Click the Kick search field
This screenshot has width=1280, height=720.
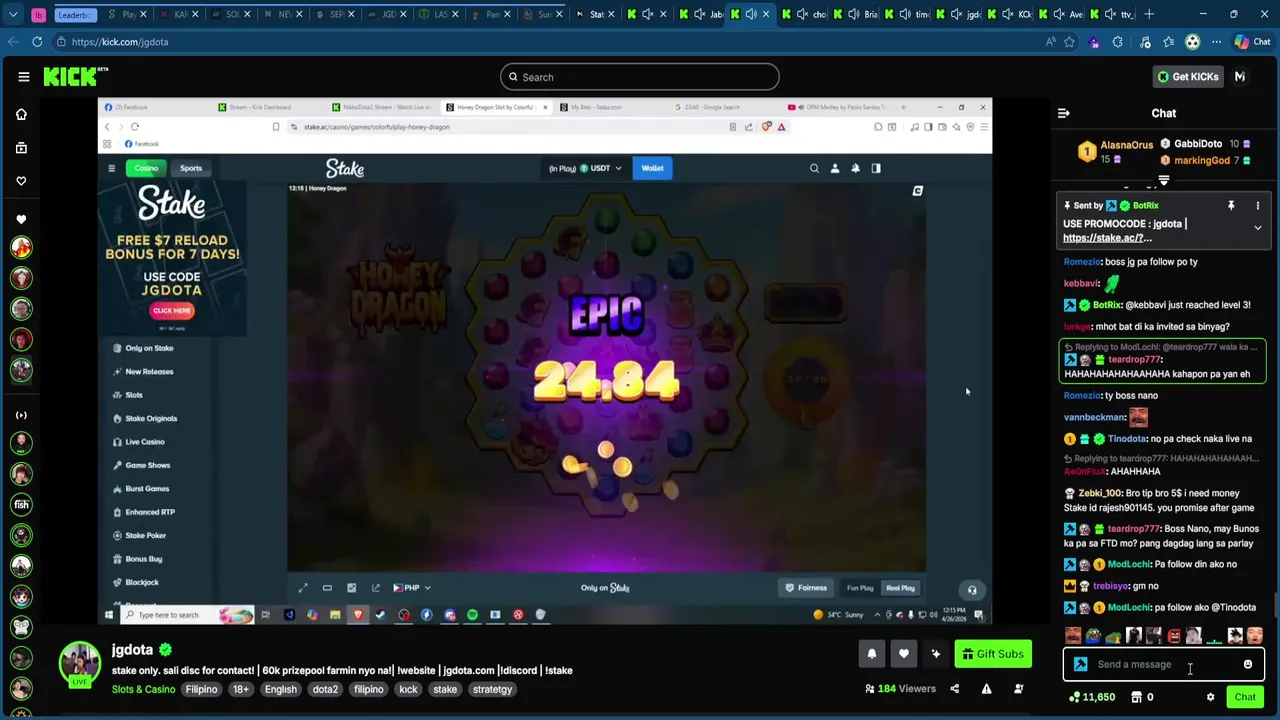click(x=639, y=77)
